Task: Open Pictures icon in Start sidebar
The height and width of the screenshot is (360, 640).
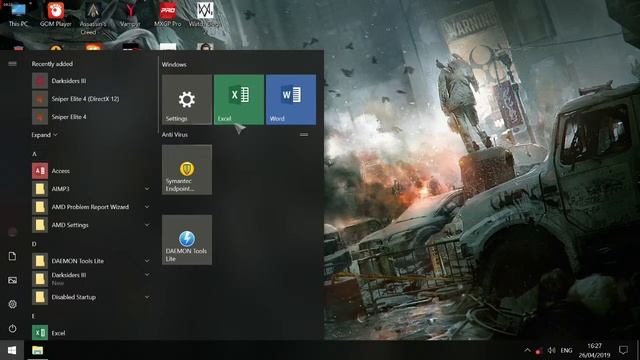Action: 12,280
